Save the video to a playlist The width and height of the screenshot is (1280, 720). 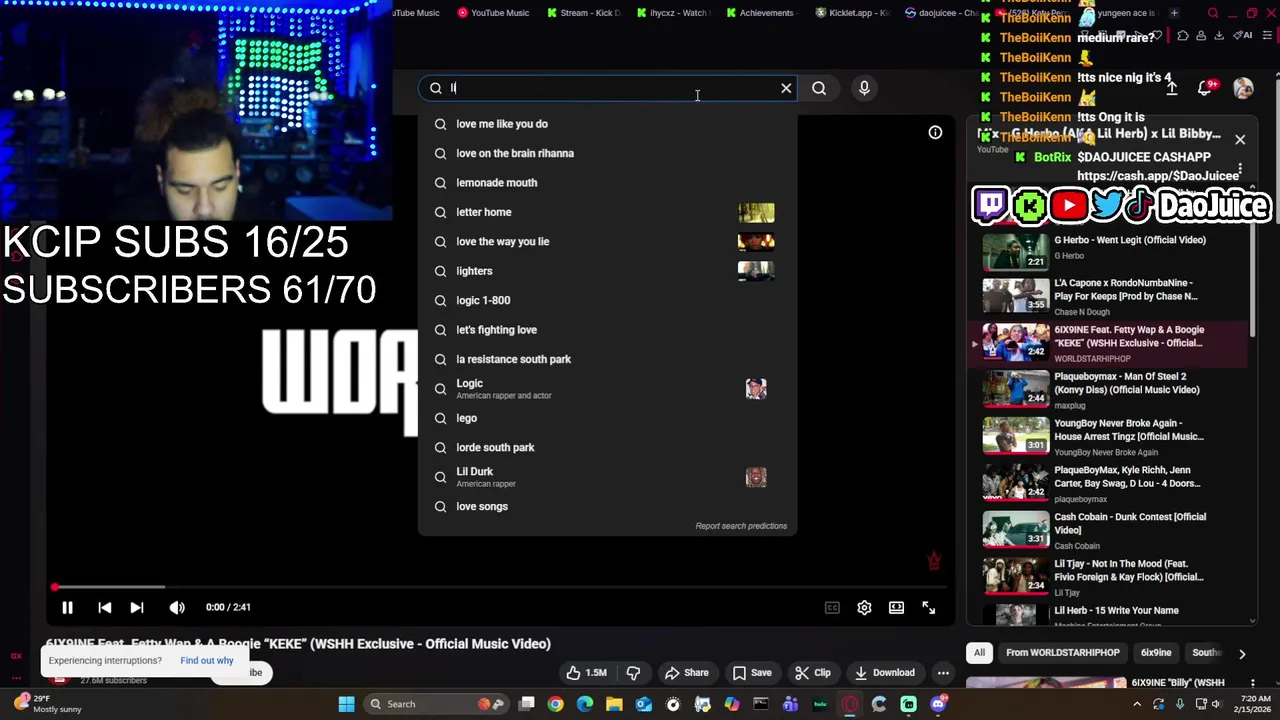[x=752, y=673]
